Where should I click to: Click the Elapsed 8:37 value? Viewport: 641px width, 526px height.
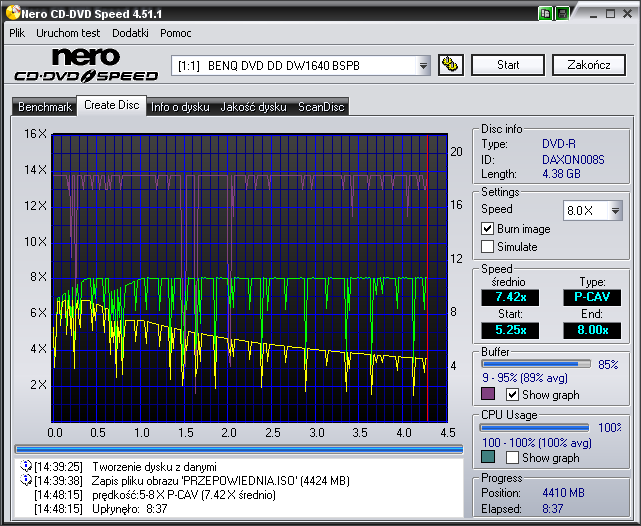(553, 509)
